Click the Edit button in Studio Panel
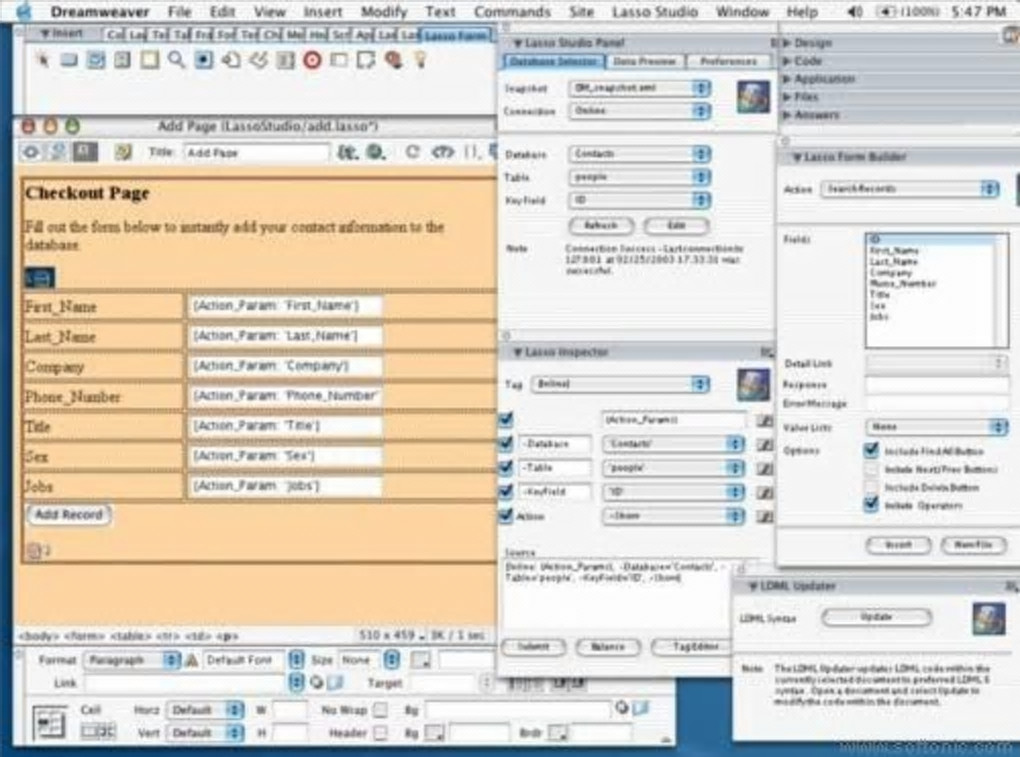The image size is (1020, 757). pos(677,226)
